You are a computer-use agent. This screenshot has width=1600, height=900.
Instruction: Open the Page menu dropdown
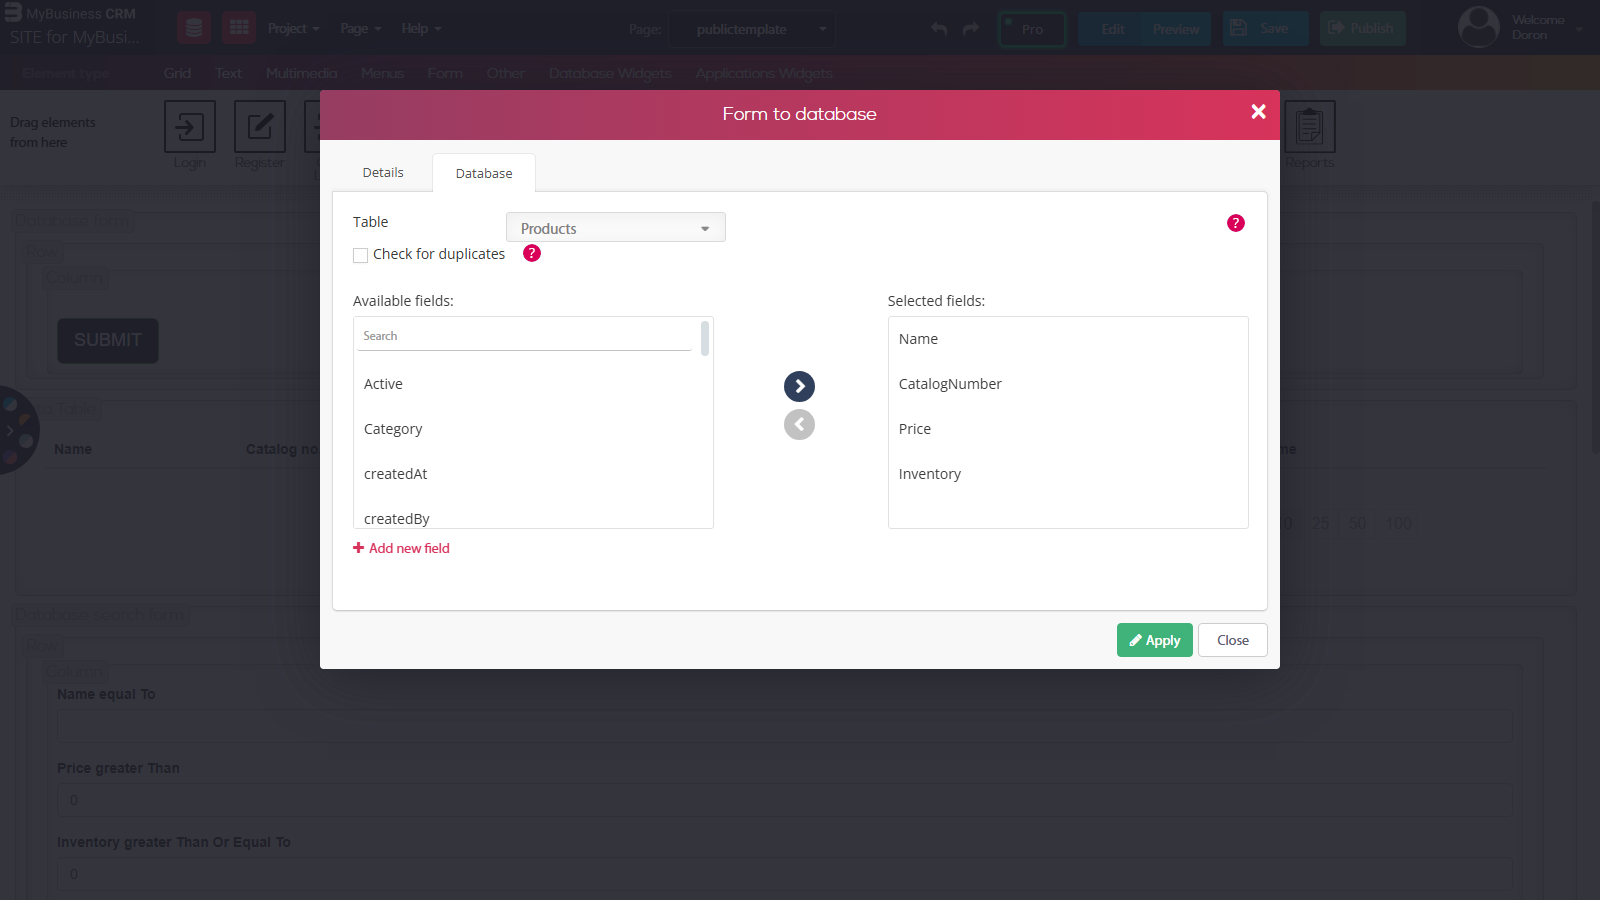(x=360, y=28)
